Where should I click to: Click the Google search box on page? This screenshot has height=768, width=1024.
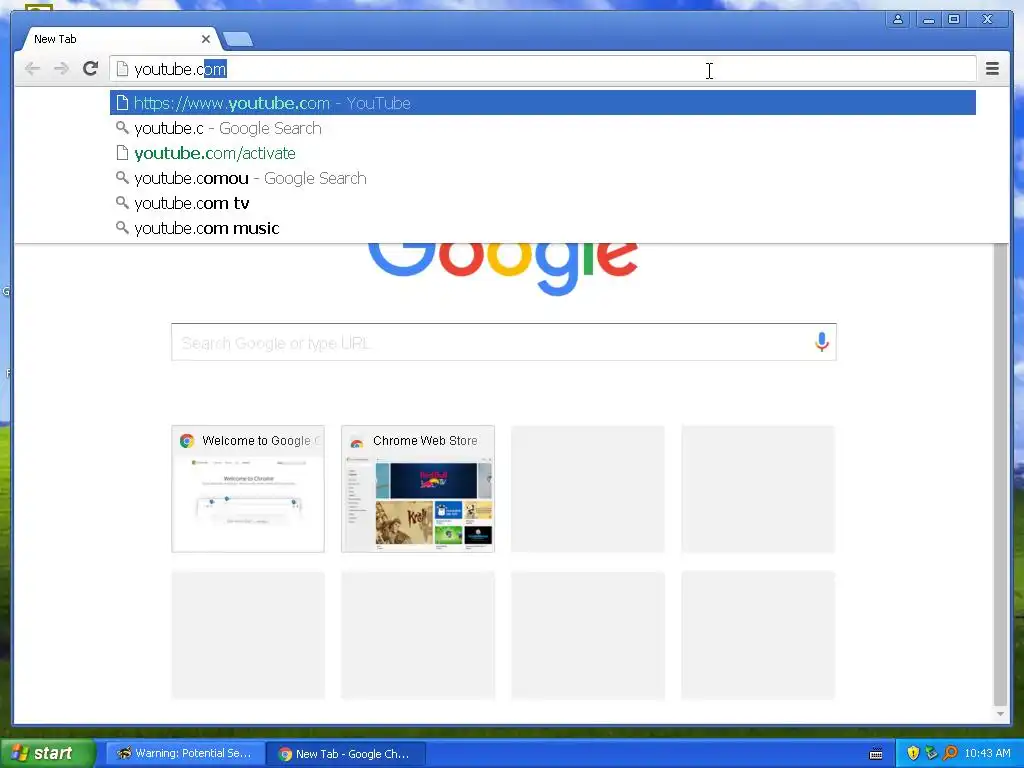tap(504, 342)
